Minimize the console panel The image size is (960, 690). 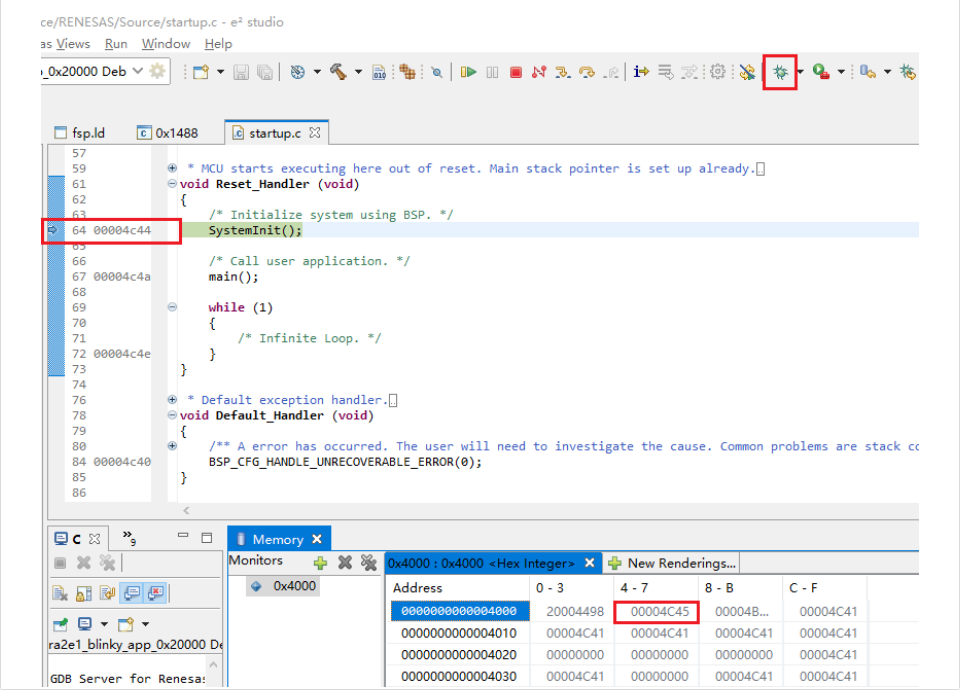coord(183,536)
